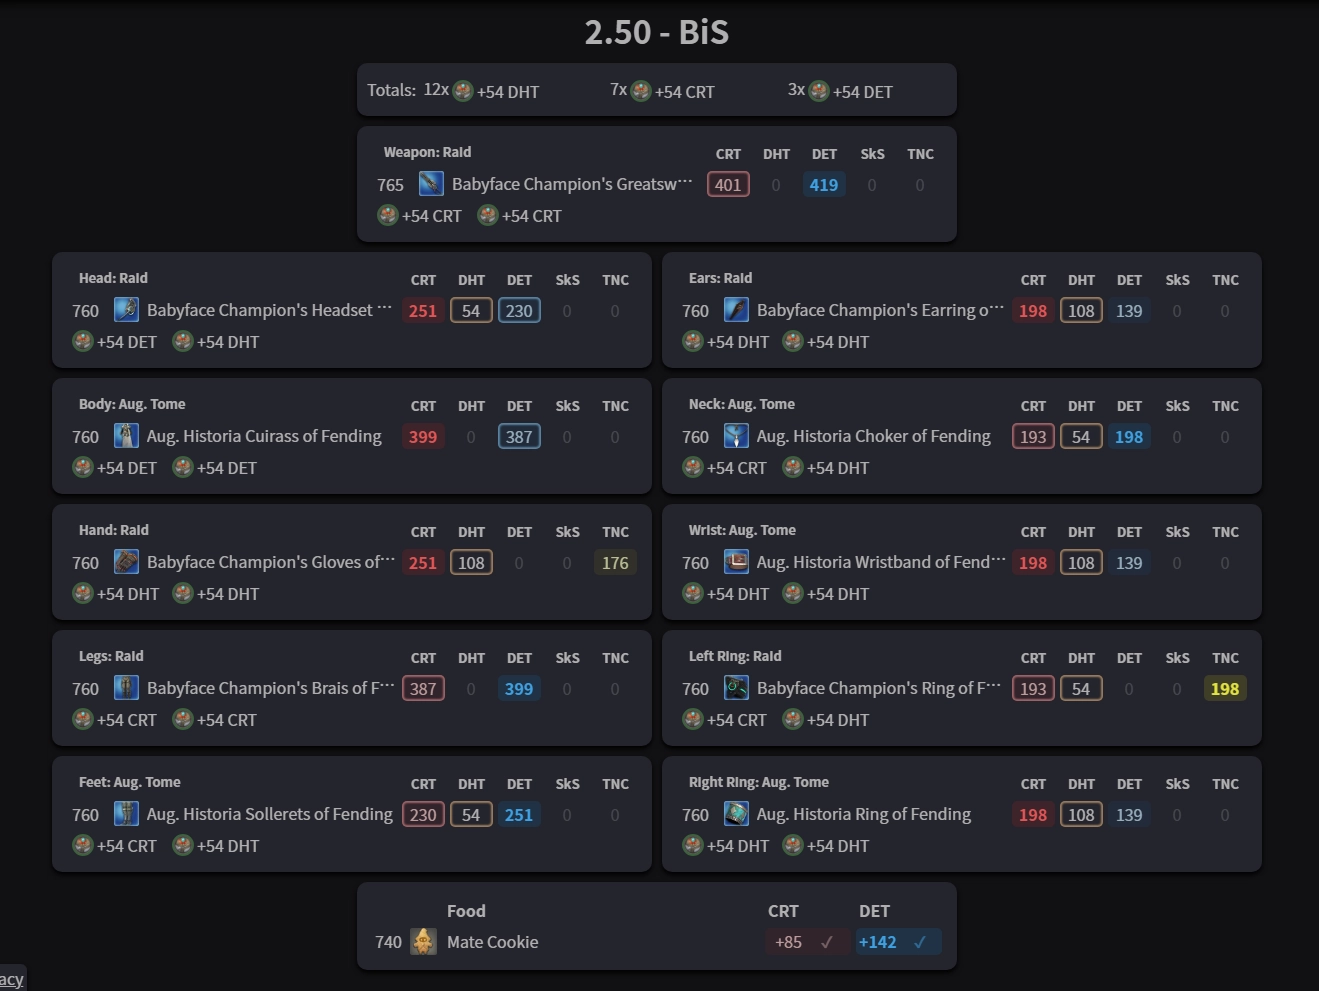Click the Babyface Champion's Greatsword weapon icon

(x=431, y=184)
